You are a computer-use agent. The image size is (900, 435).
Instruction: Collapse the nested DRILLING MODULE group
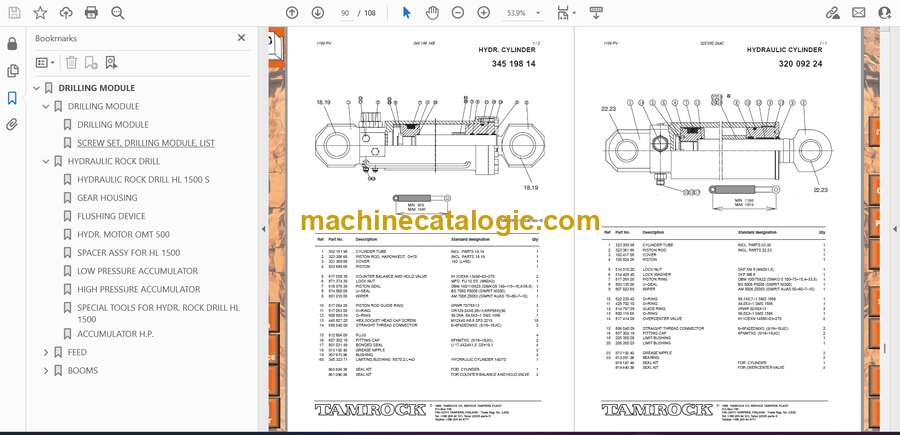point(46,107)
